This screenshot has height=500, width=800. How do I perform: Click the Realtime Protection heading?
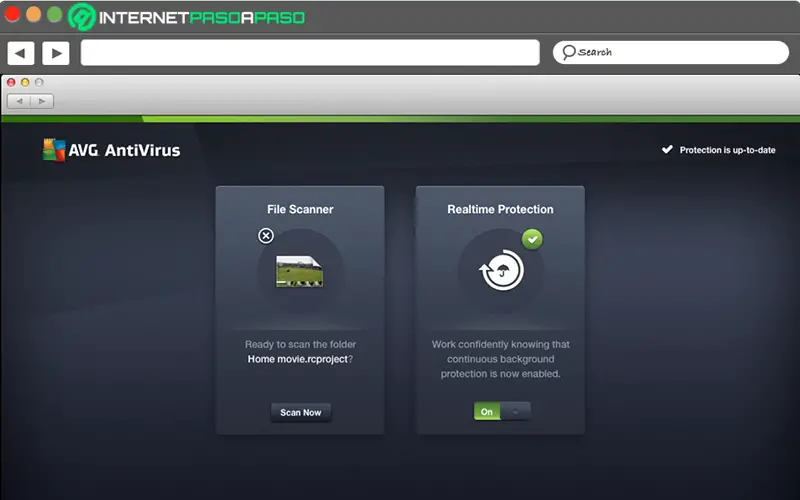pos(500,209)
